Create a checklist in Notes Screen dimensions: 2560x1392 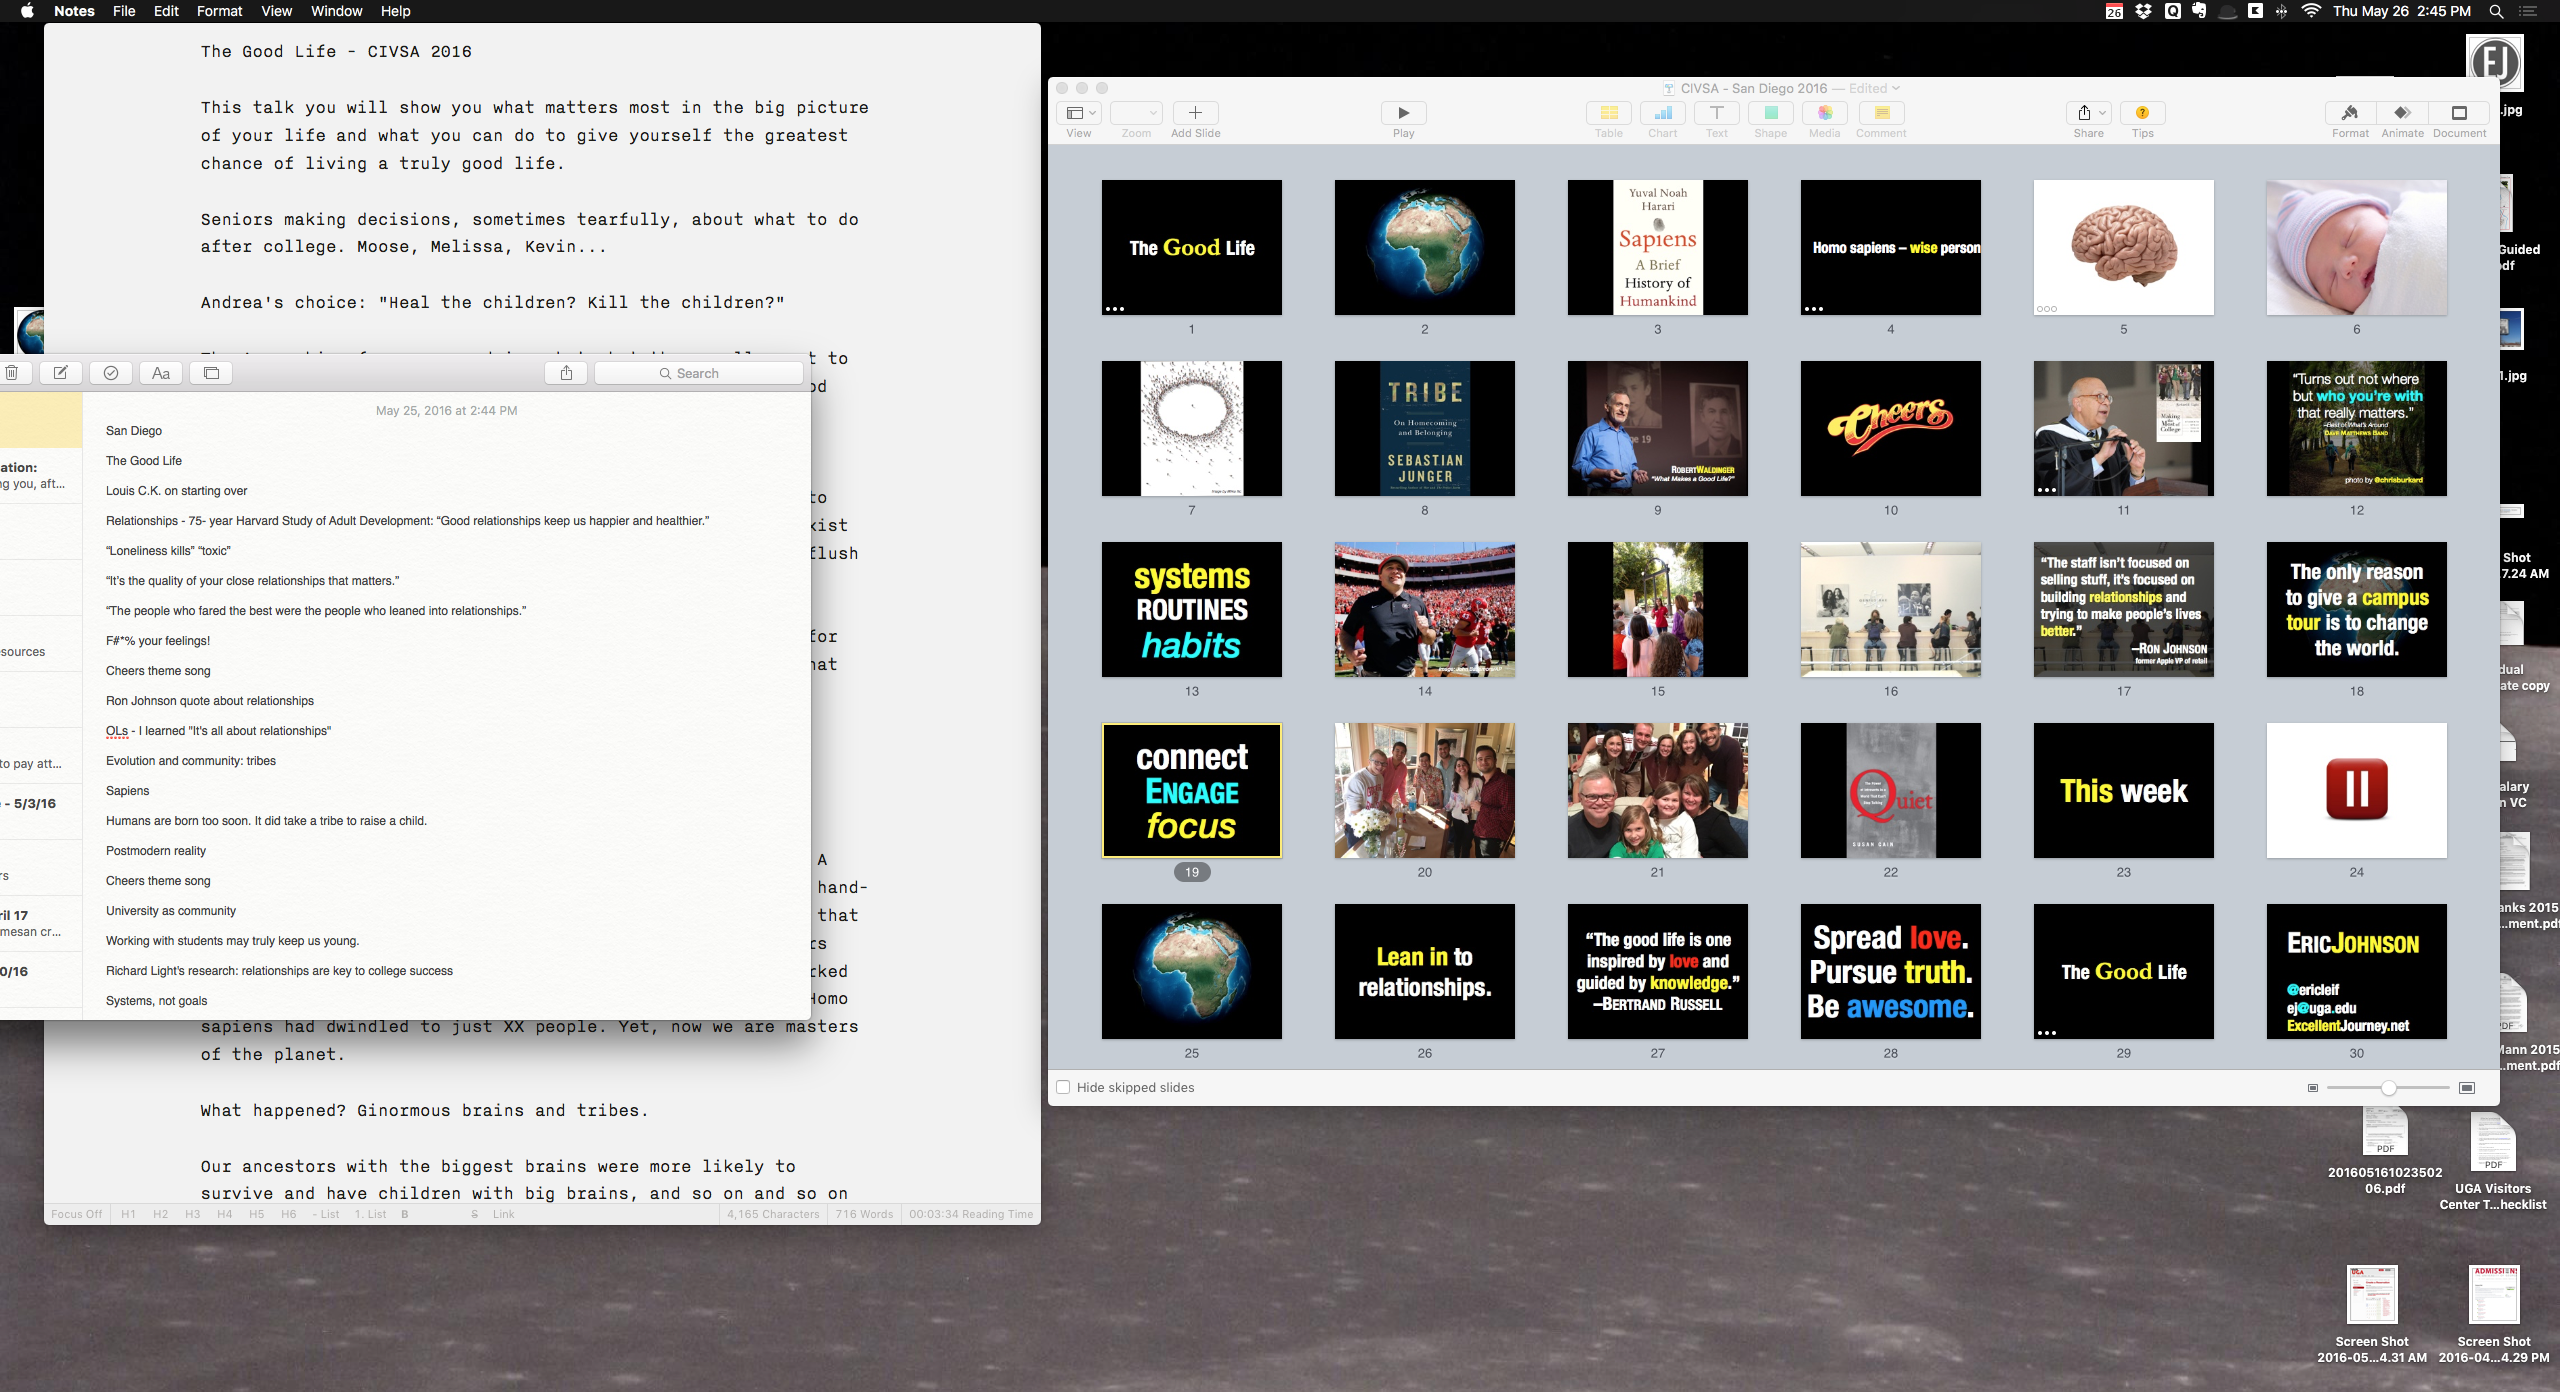tap(110, 372)
